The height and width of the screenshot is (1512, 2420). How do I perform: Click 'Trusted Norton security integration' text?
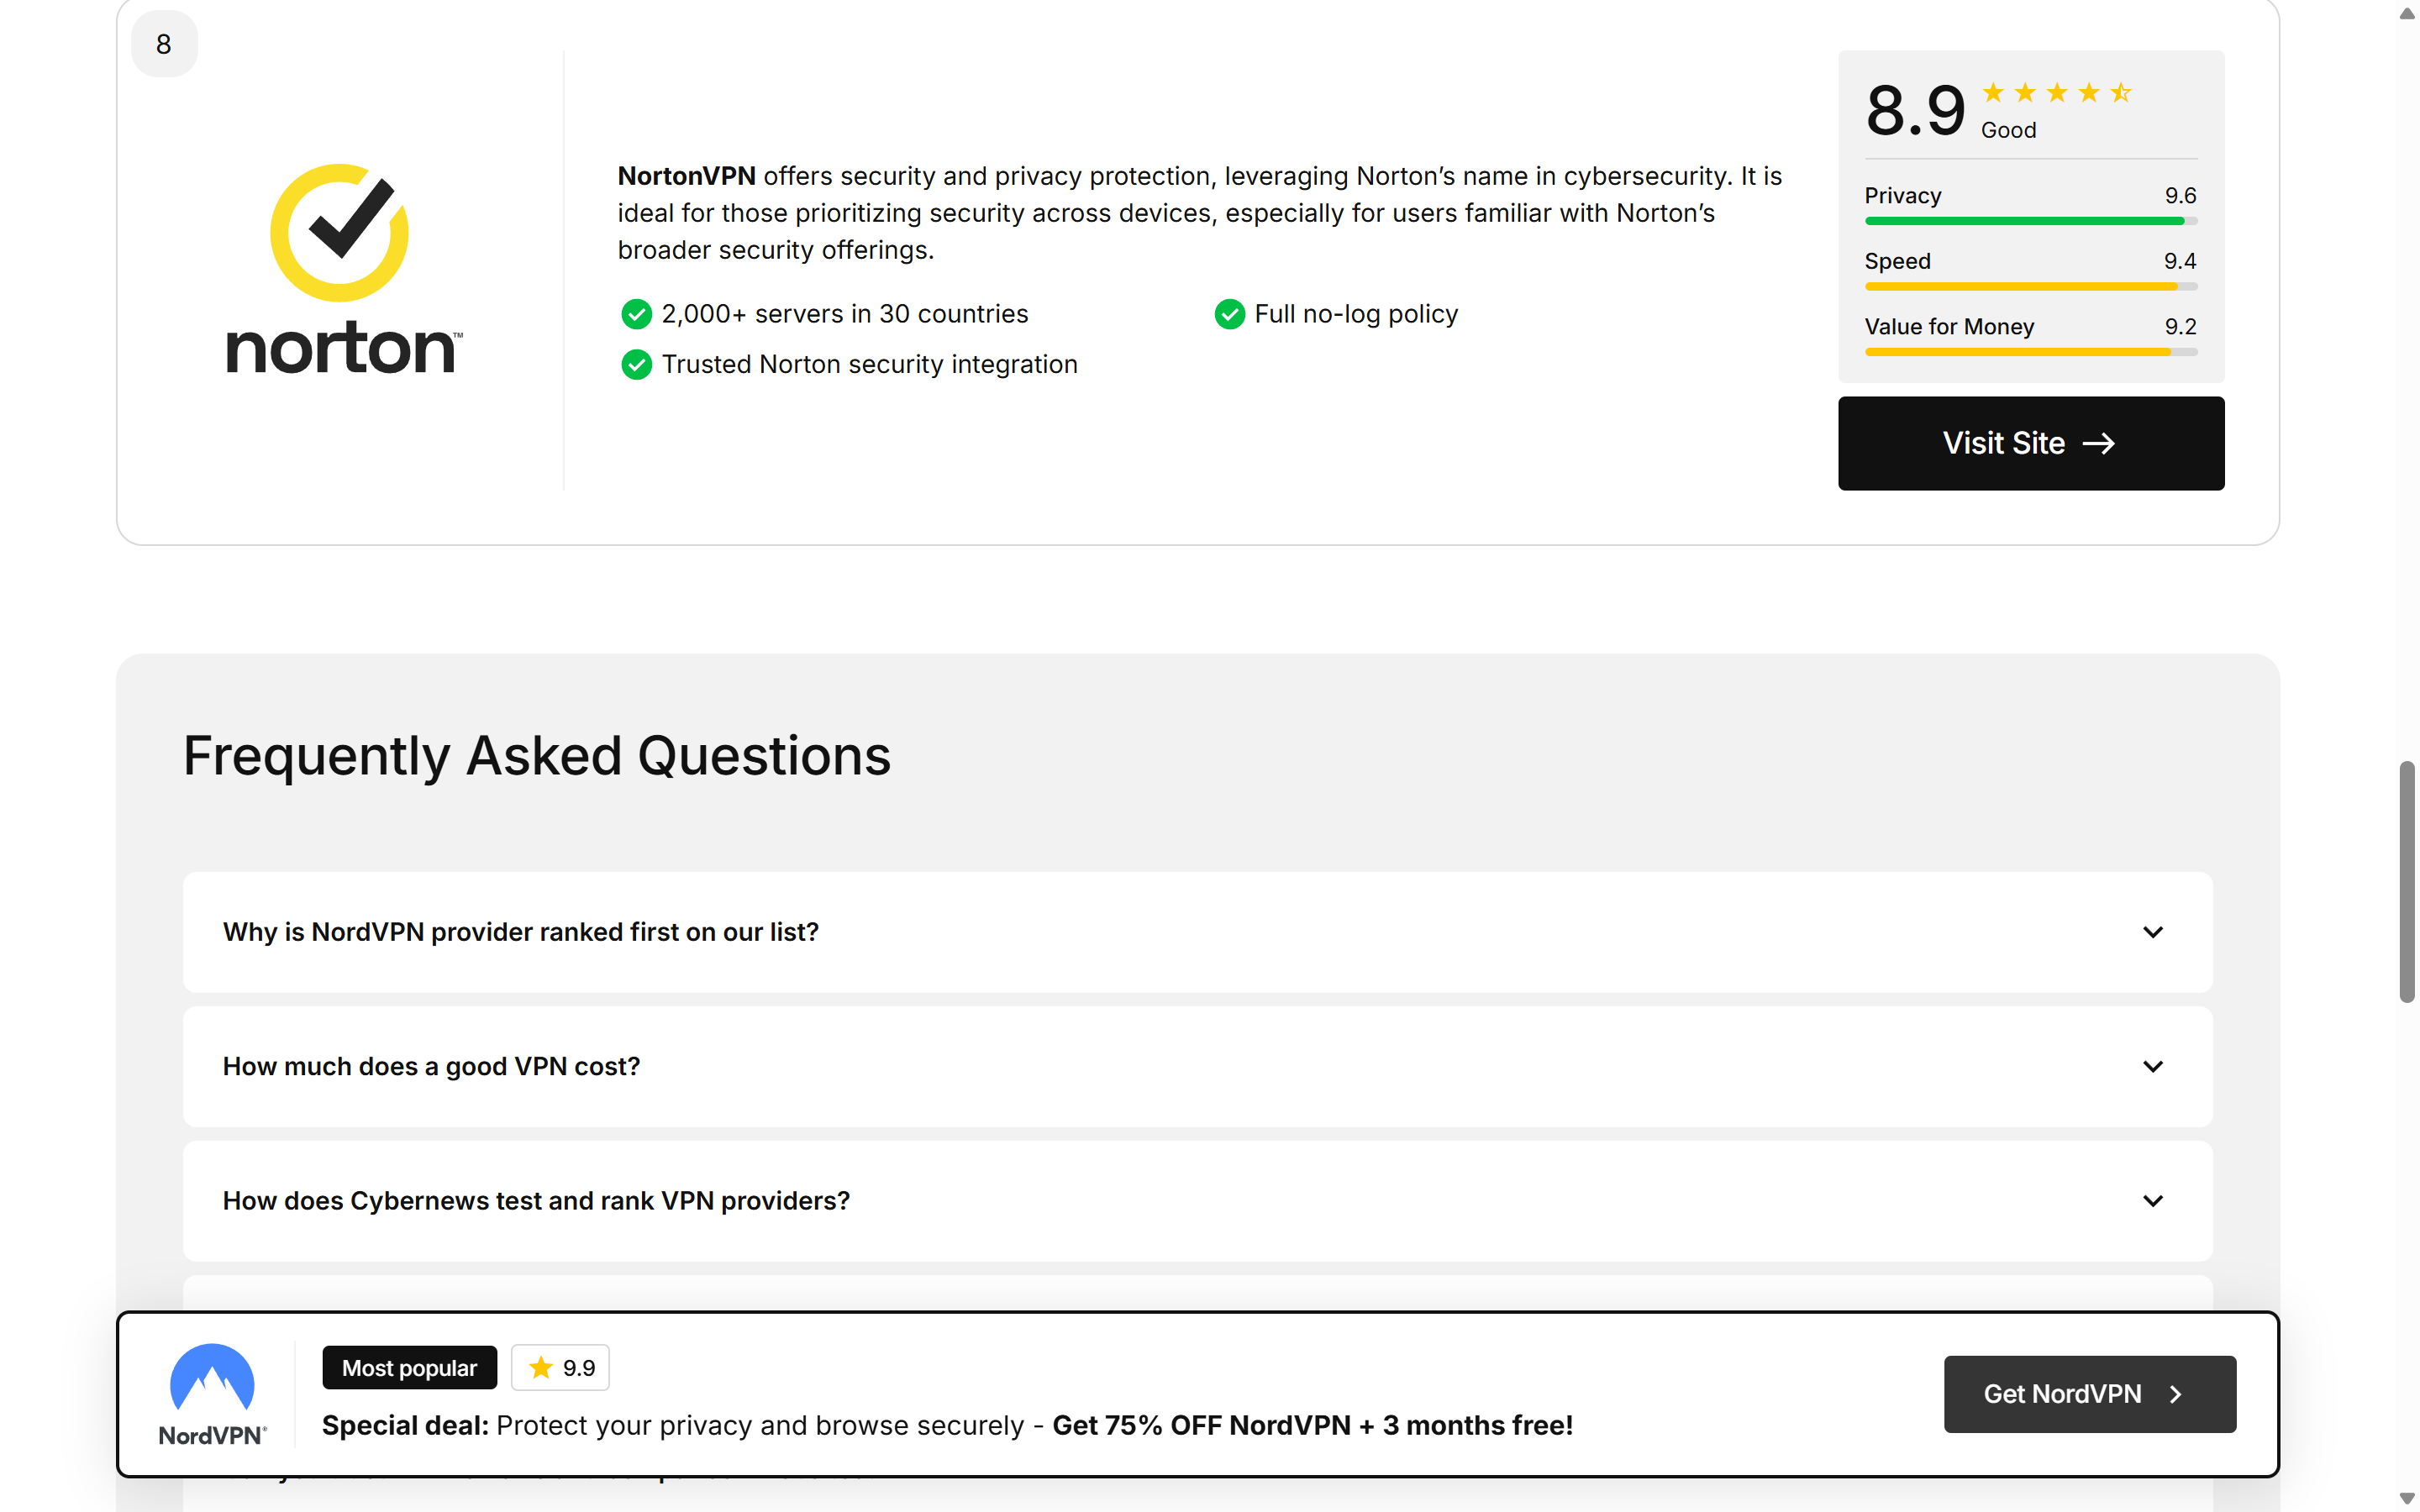click(869, 365)
